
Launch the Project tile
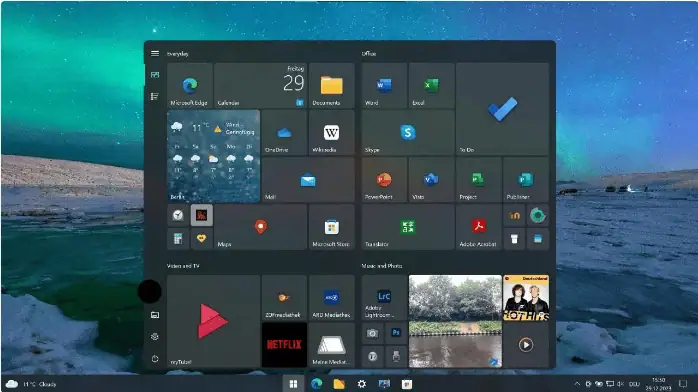click(x=479, y=180)
